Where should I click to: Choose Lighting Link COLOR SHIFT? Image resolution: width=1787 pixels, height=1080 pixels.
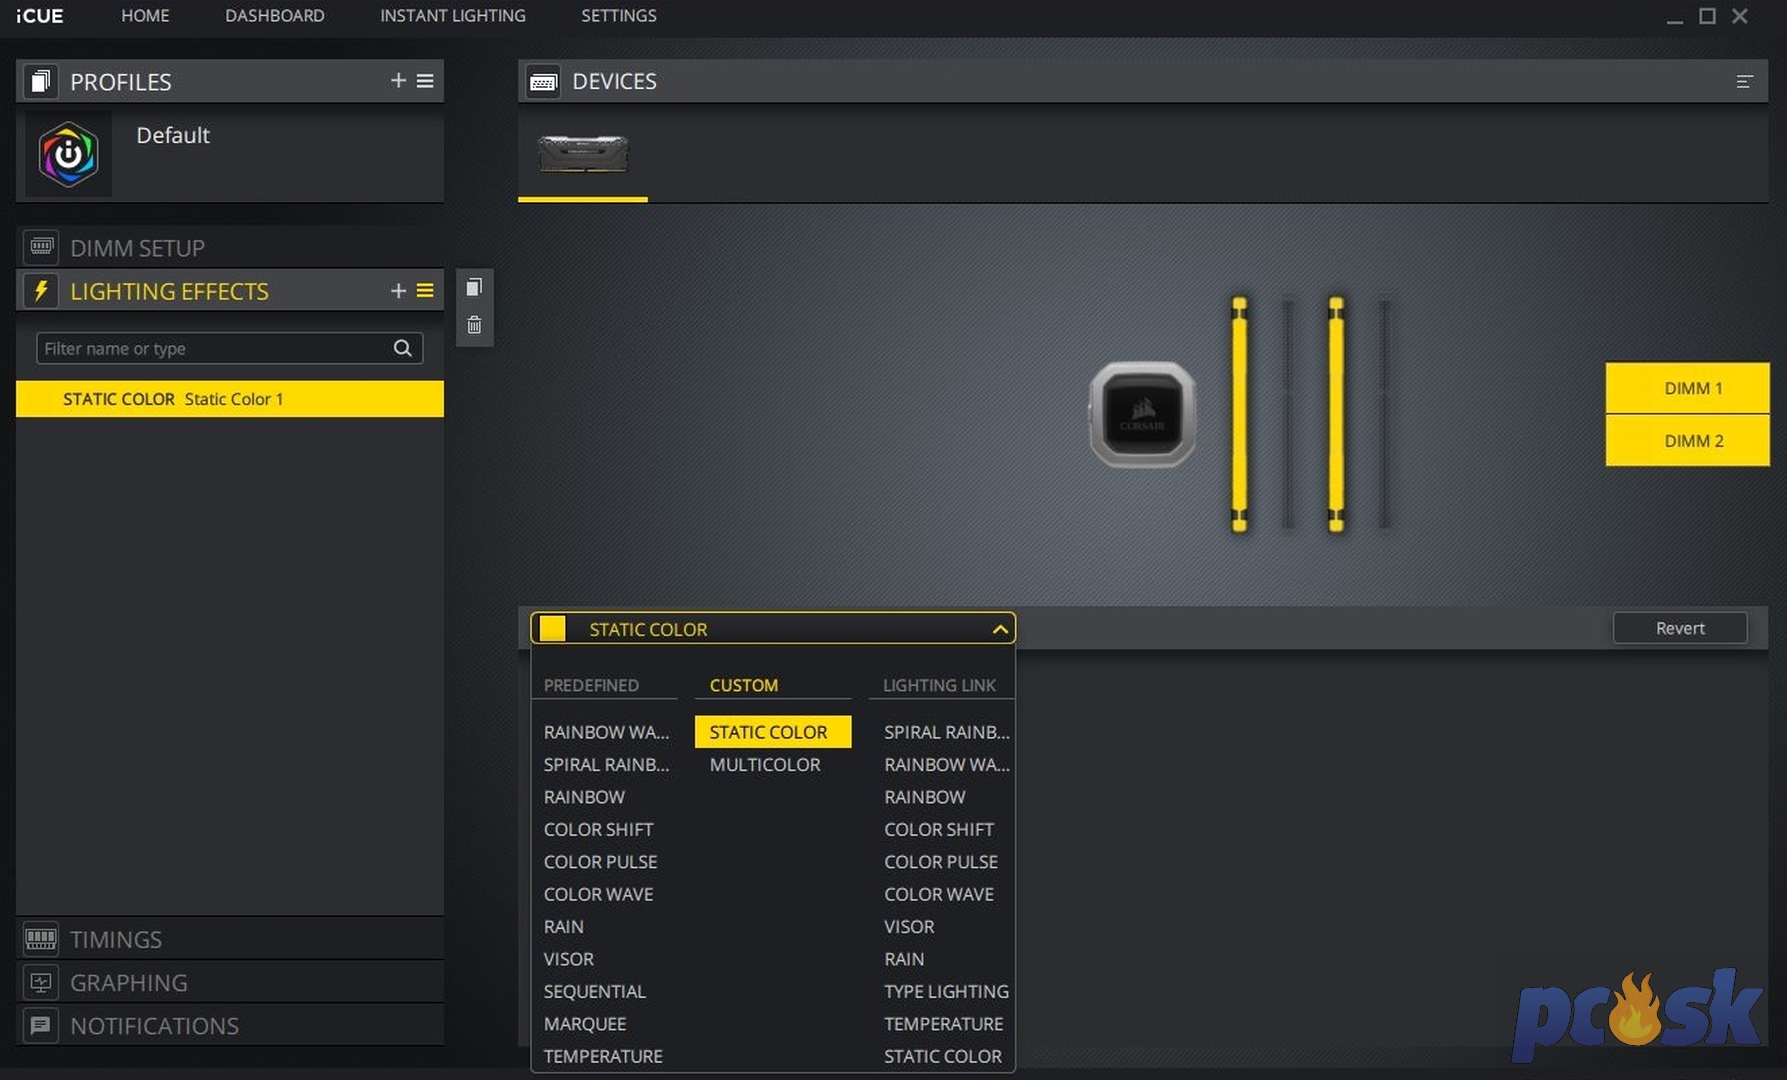938,829
